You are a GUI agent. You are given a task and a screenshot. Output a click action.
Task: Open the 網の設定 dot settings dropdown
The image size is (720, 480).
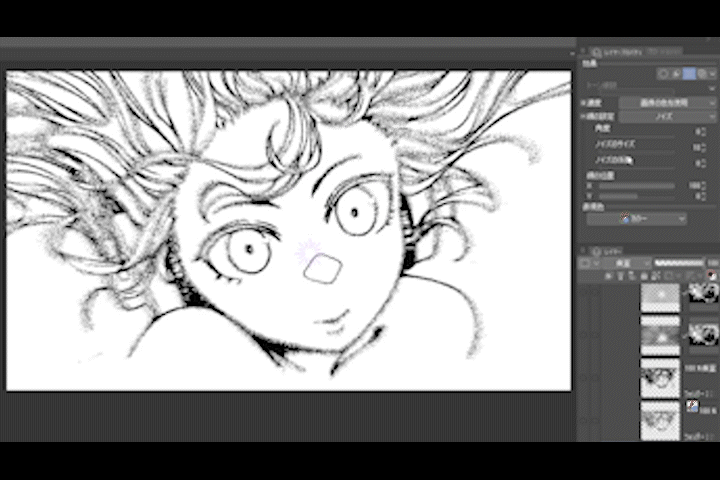[667, 117]
